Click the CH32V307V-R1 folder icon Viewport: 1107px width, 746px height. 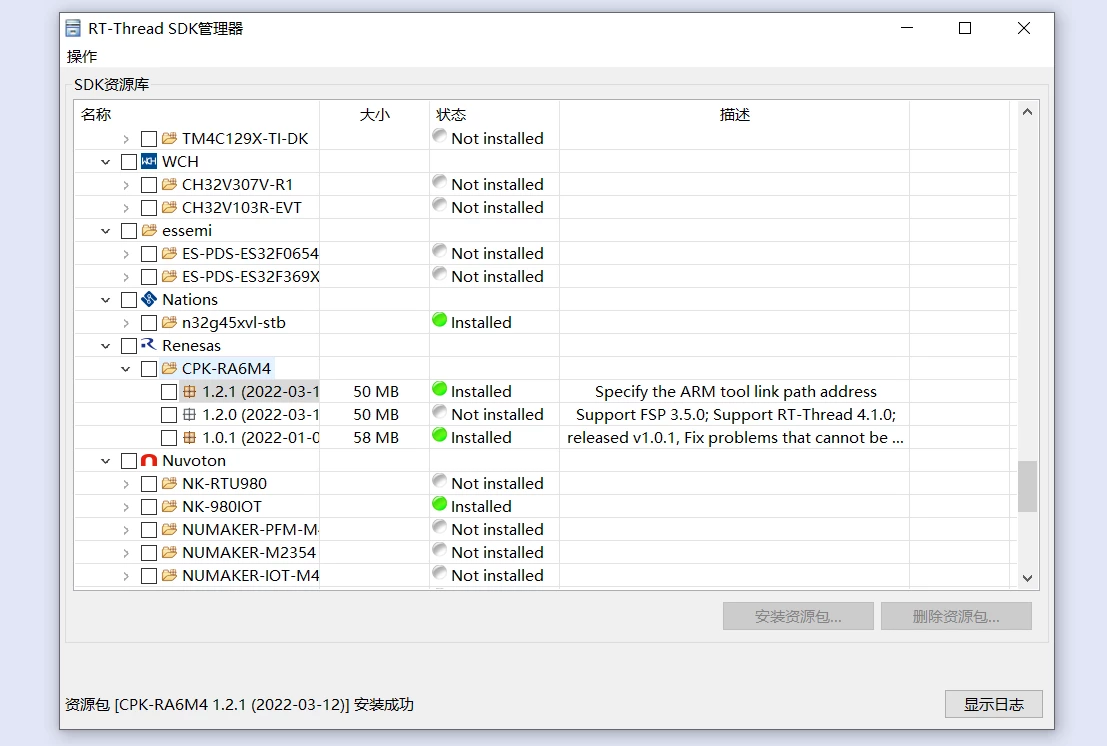169,184
